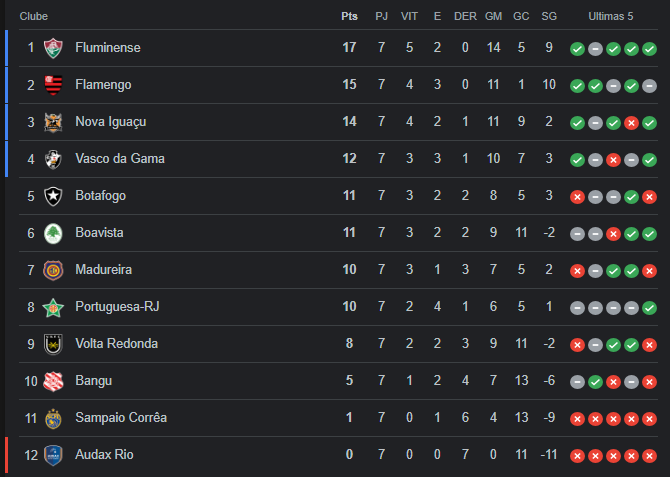This screenshot has height=477, width=670.
Task: Click the Vasco da Gama crest
Action: tap(53, 159)
